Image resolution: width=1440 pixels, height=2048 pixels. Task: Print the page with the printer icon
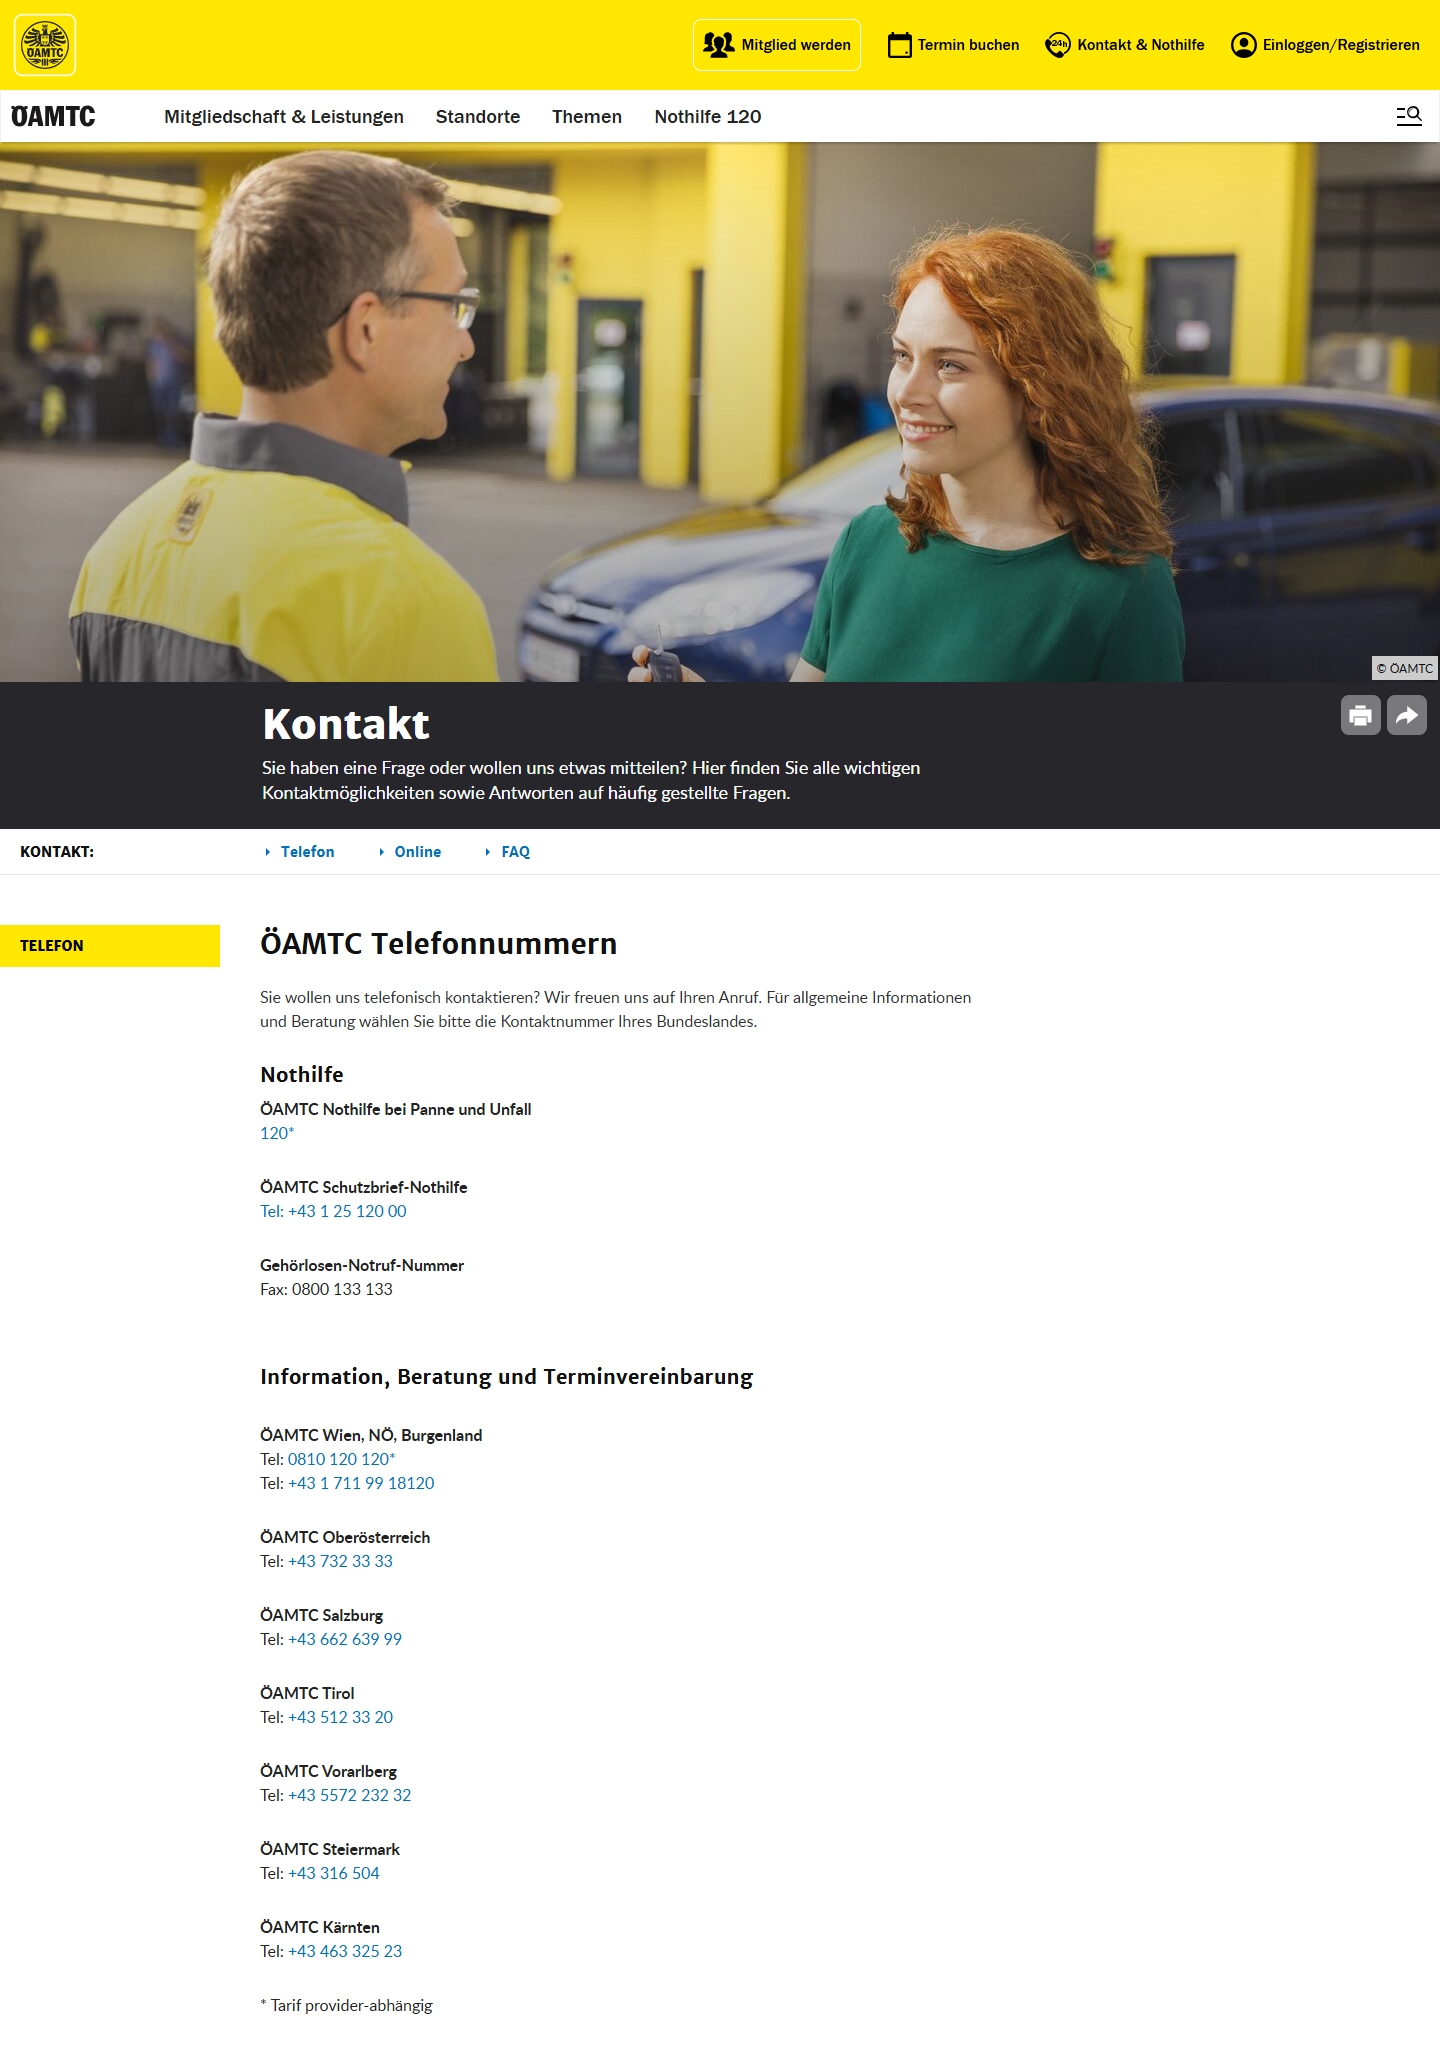(x=1360, y=715)
